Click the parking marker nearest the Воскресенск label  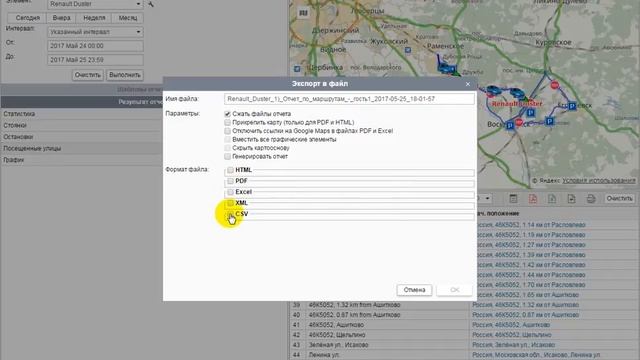click(510, 126)
